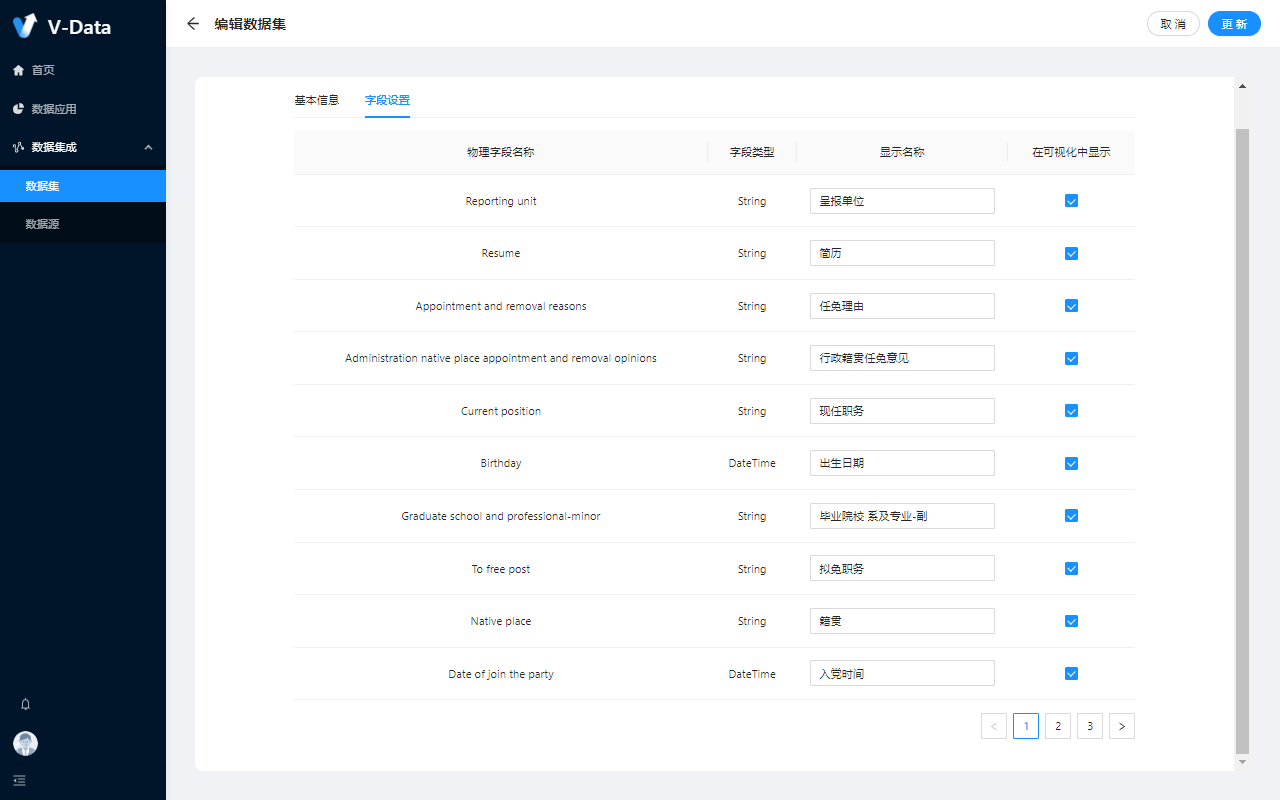Click the V-Data logo icon

pyautogui.click(x=25, y=26)
